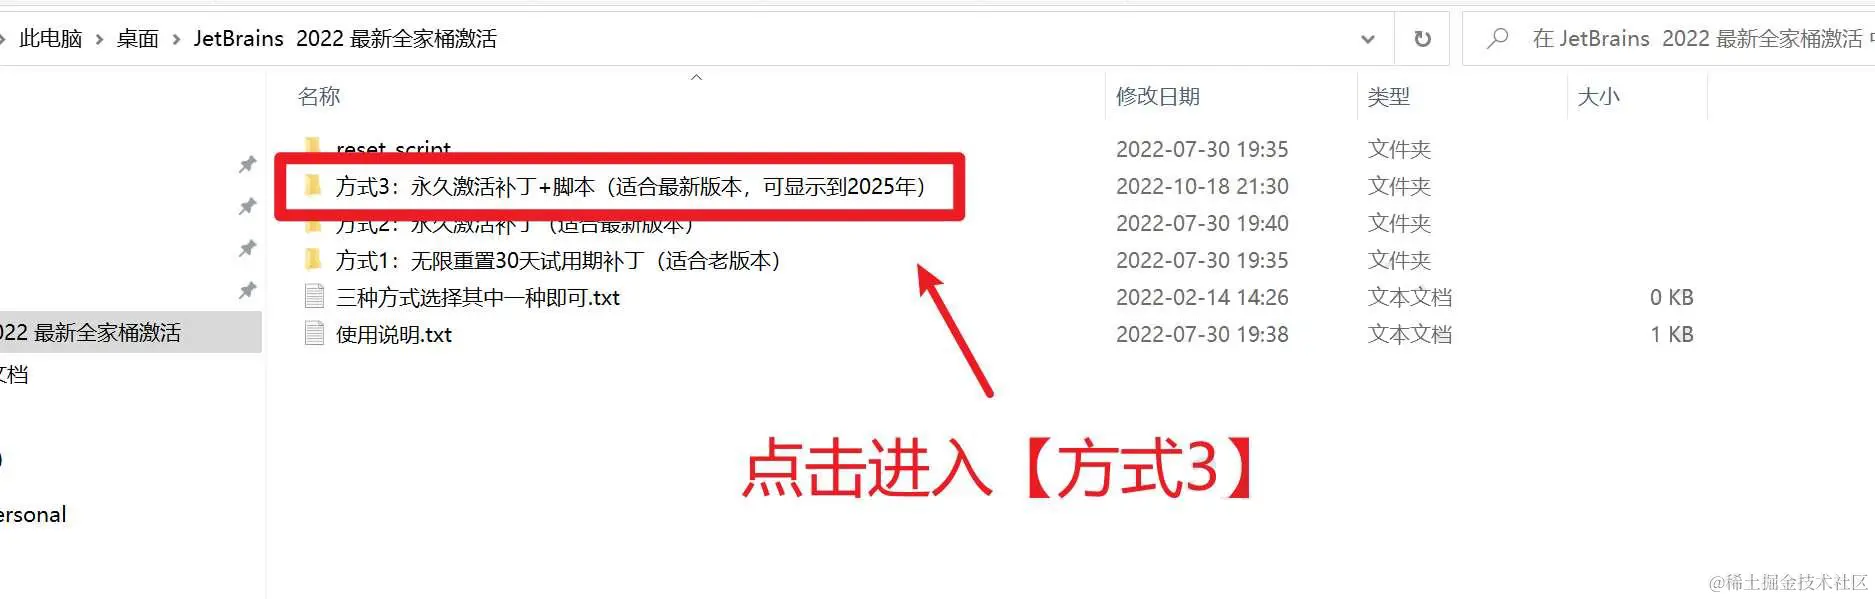Select the 方式3 folder icon
This screenshot has width=1875, height=599.
coord(313,185)
